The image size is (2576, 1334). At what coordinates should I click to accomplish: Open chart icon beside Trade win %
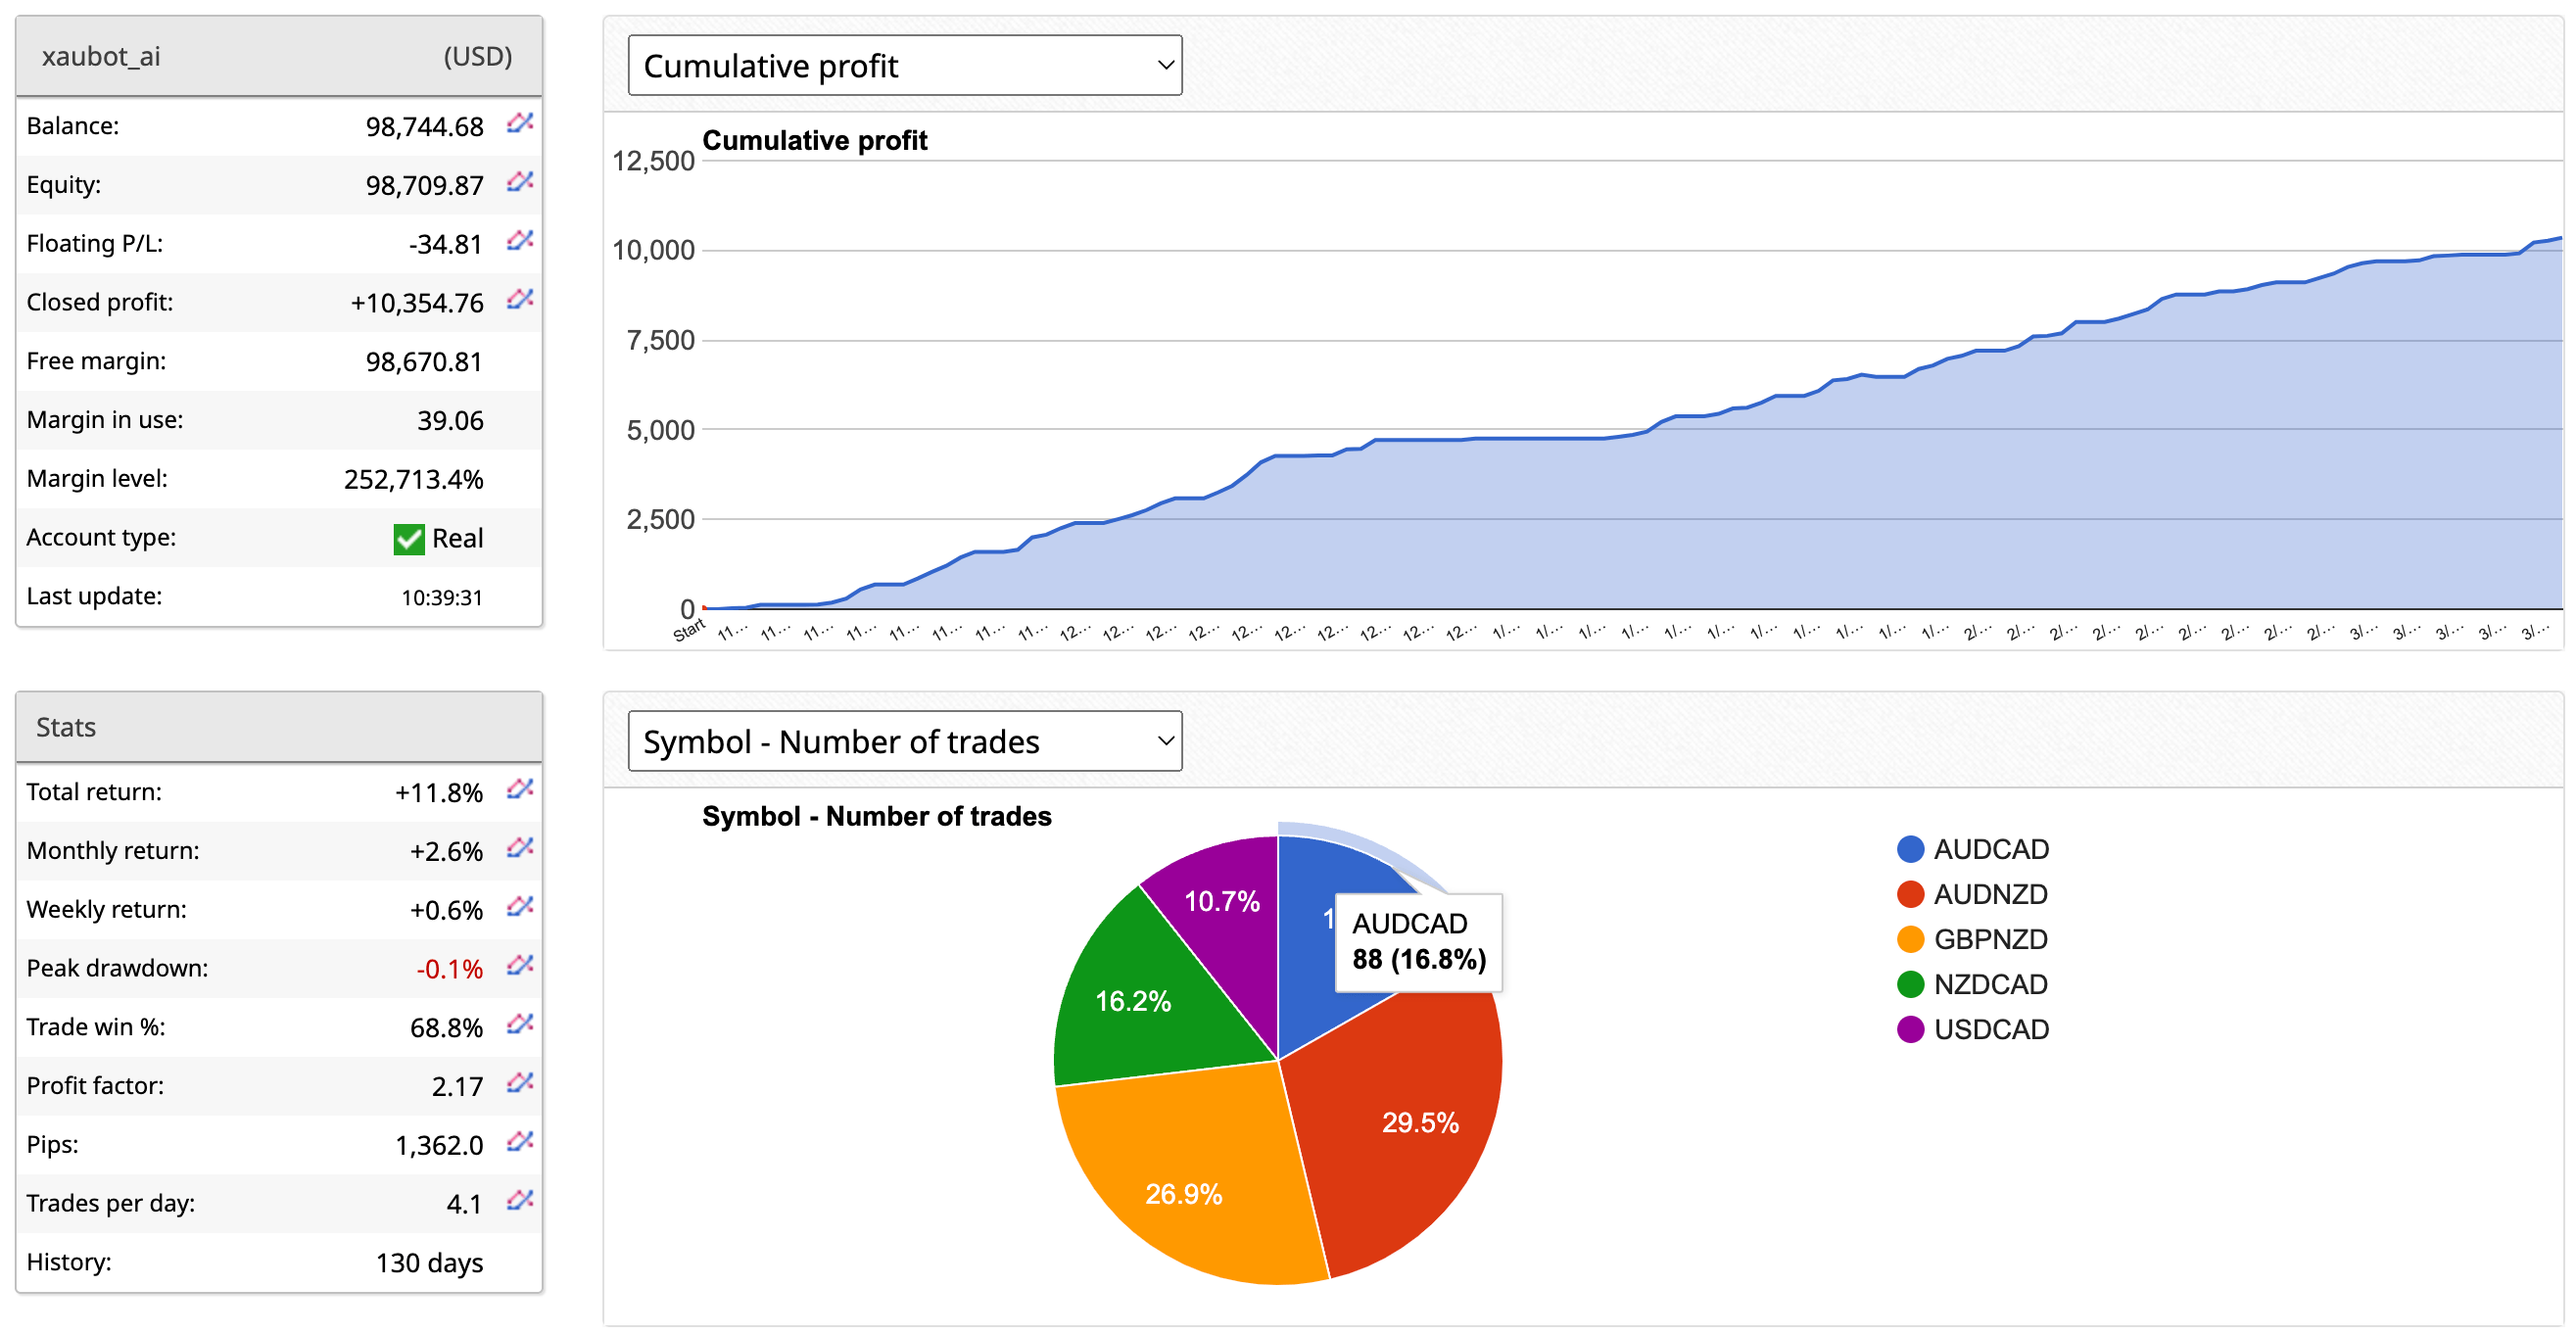[520, 1025]
